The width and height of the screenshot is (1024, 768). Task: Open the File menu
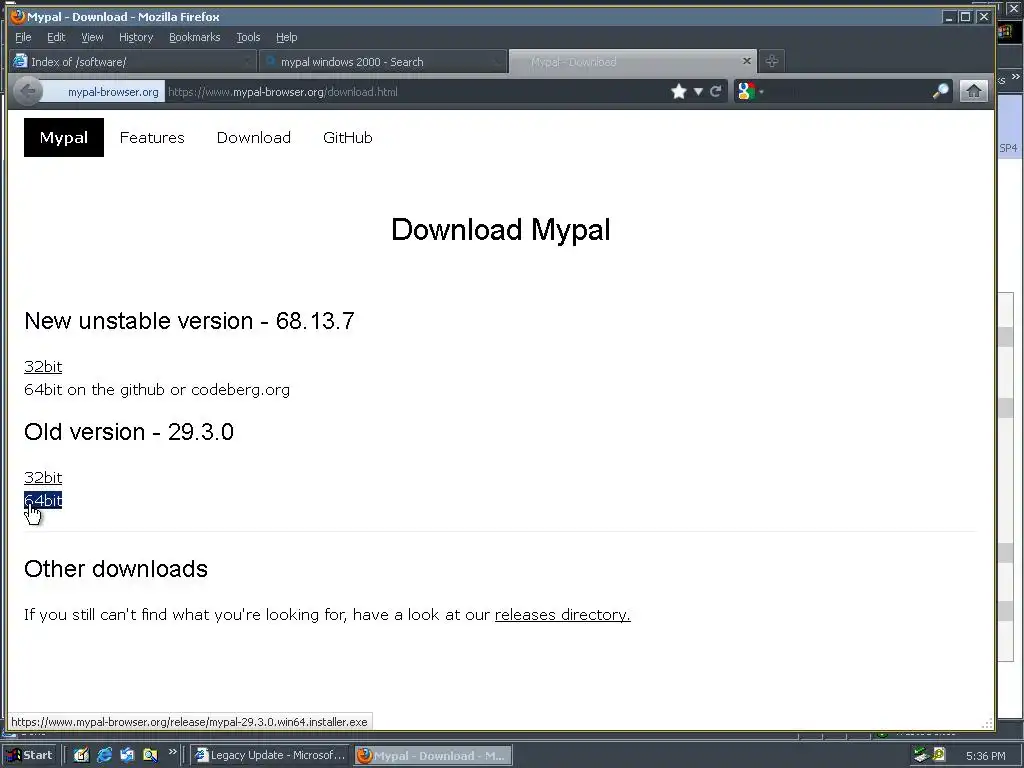23,37
